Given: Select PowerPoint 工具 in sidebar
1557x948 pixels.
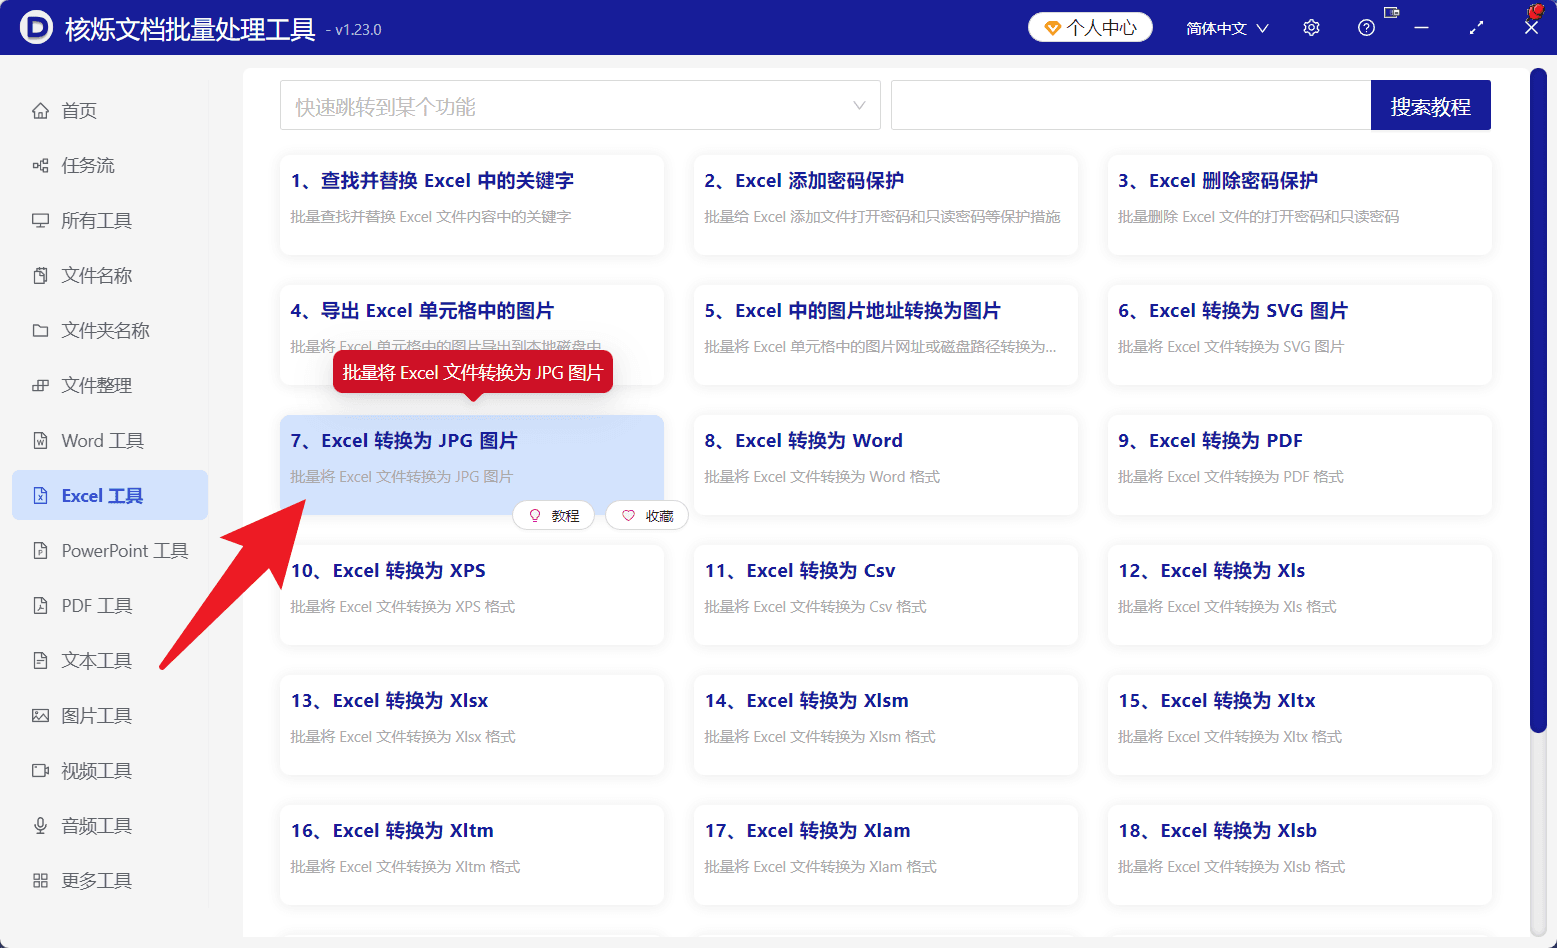Looking at the screenshot, I should tap(110, 551).
